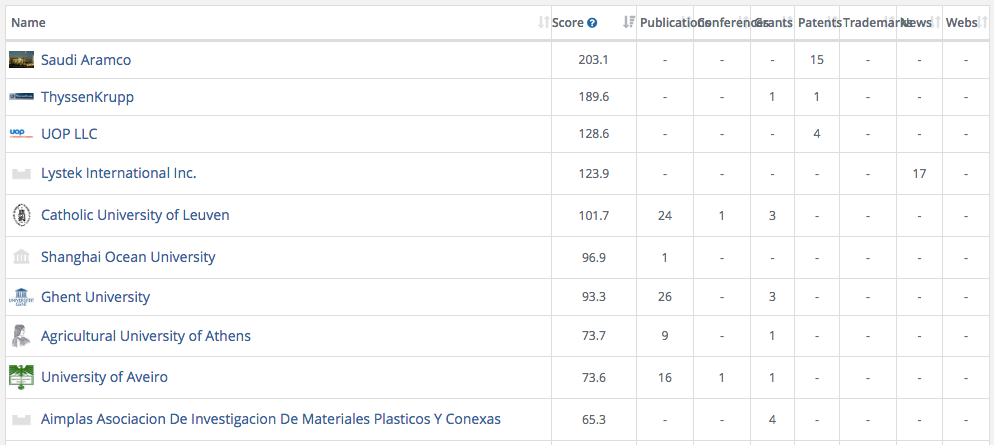The height and width of the screenshot is (445, 994).
Task: Open ThyssenKrupp organization link
Action: point(87,97)
